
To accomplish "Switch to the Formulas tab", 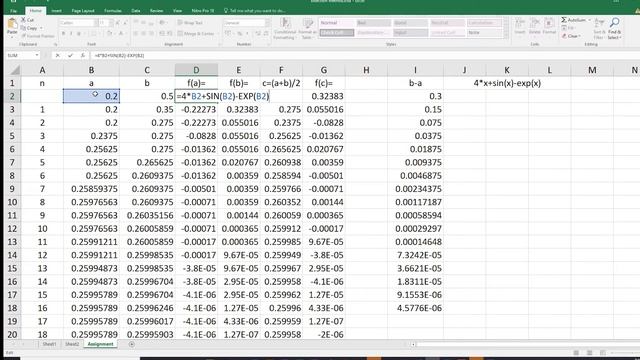I will coord(113,11).
